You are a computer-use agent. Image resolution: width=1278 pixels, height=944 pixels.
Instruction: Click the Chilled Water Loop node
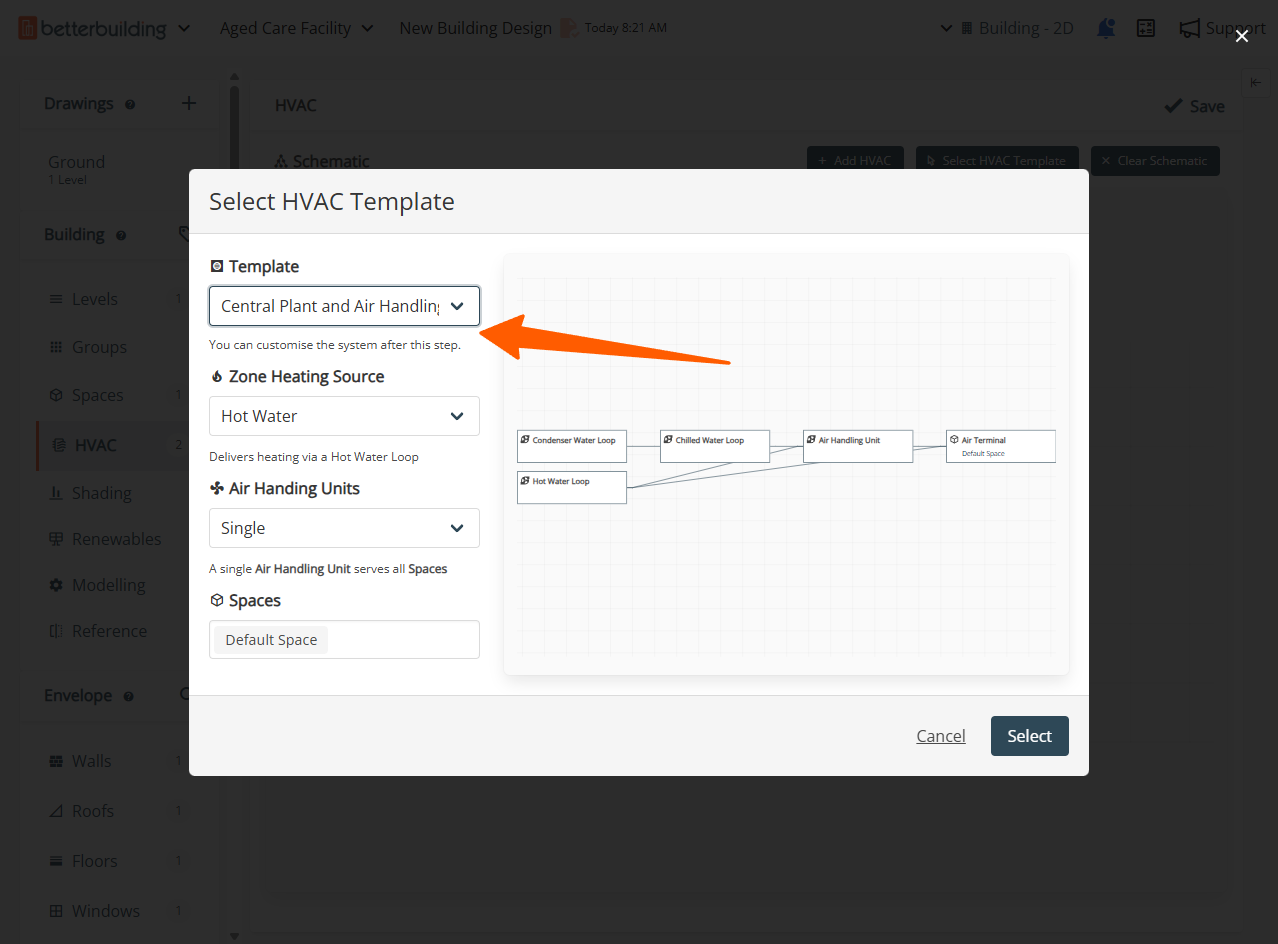coord(714,446)
